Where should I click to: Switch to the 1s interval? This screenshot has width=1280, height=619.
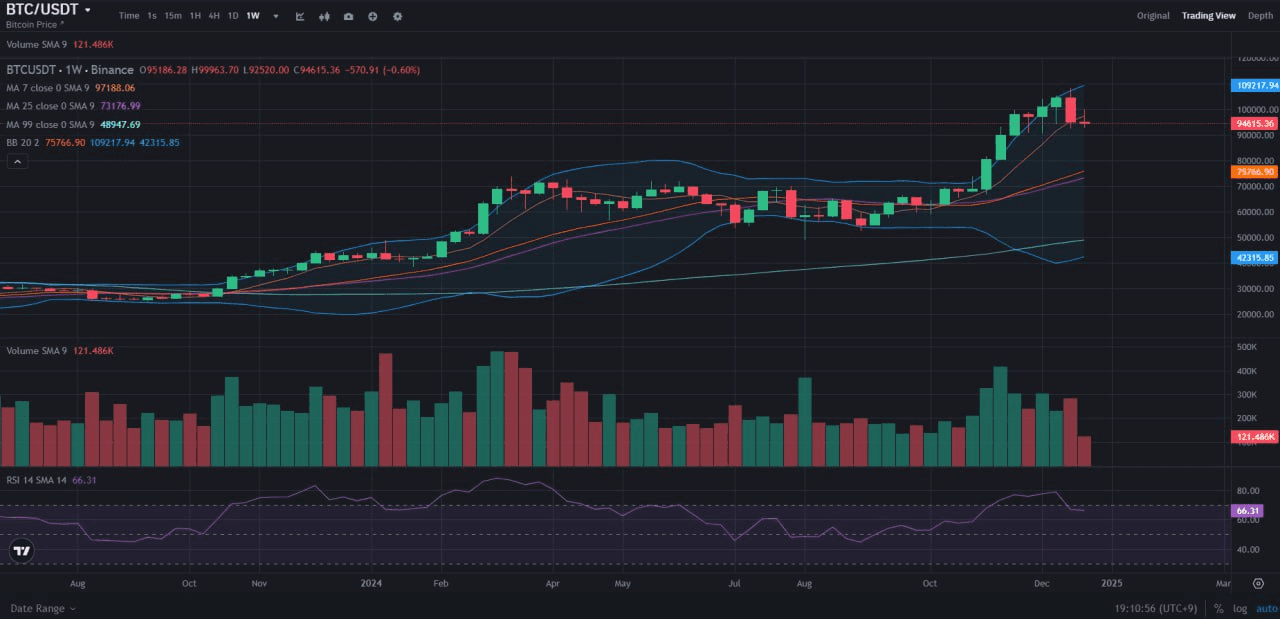click(x=152, y=16)
